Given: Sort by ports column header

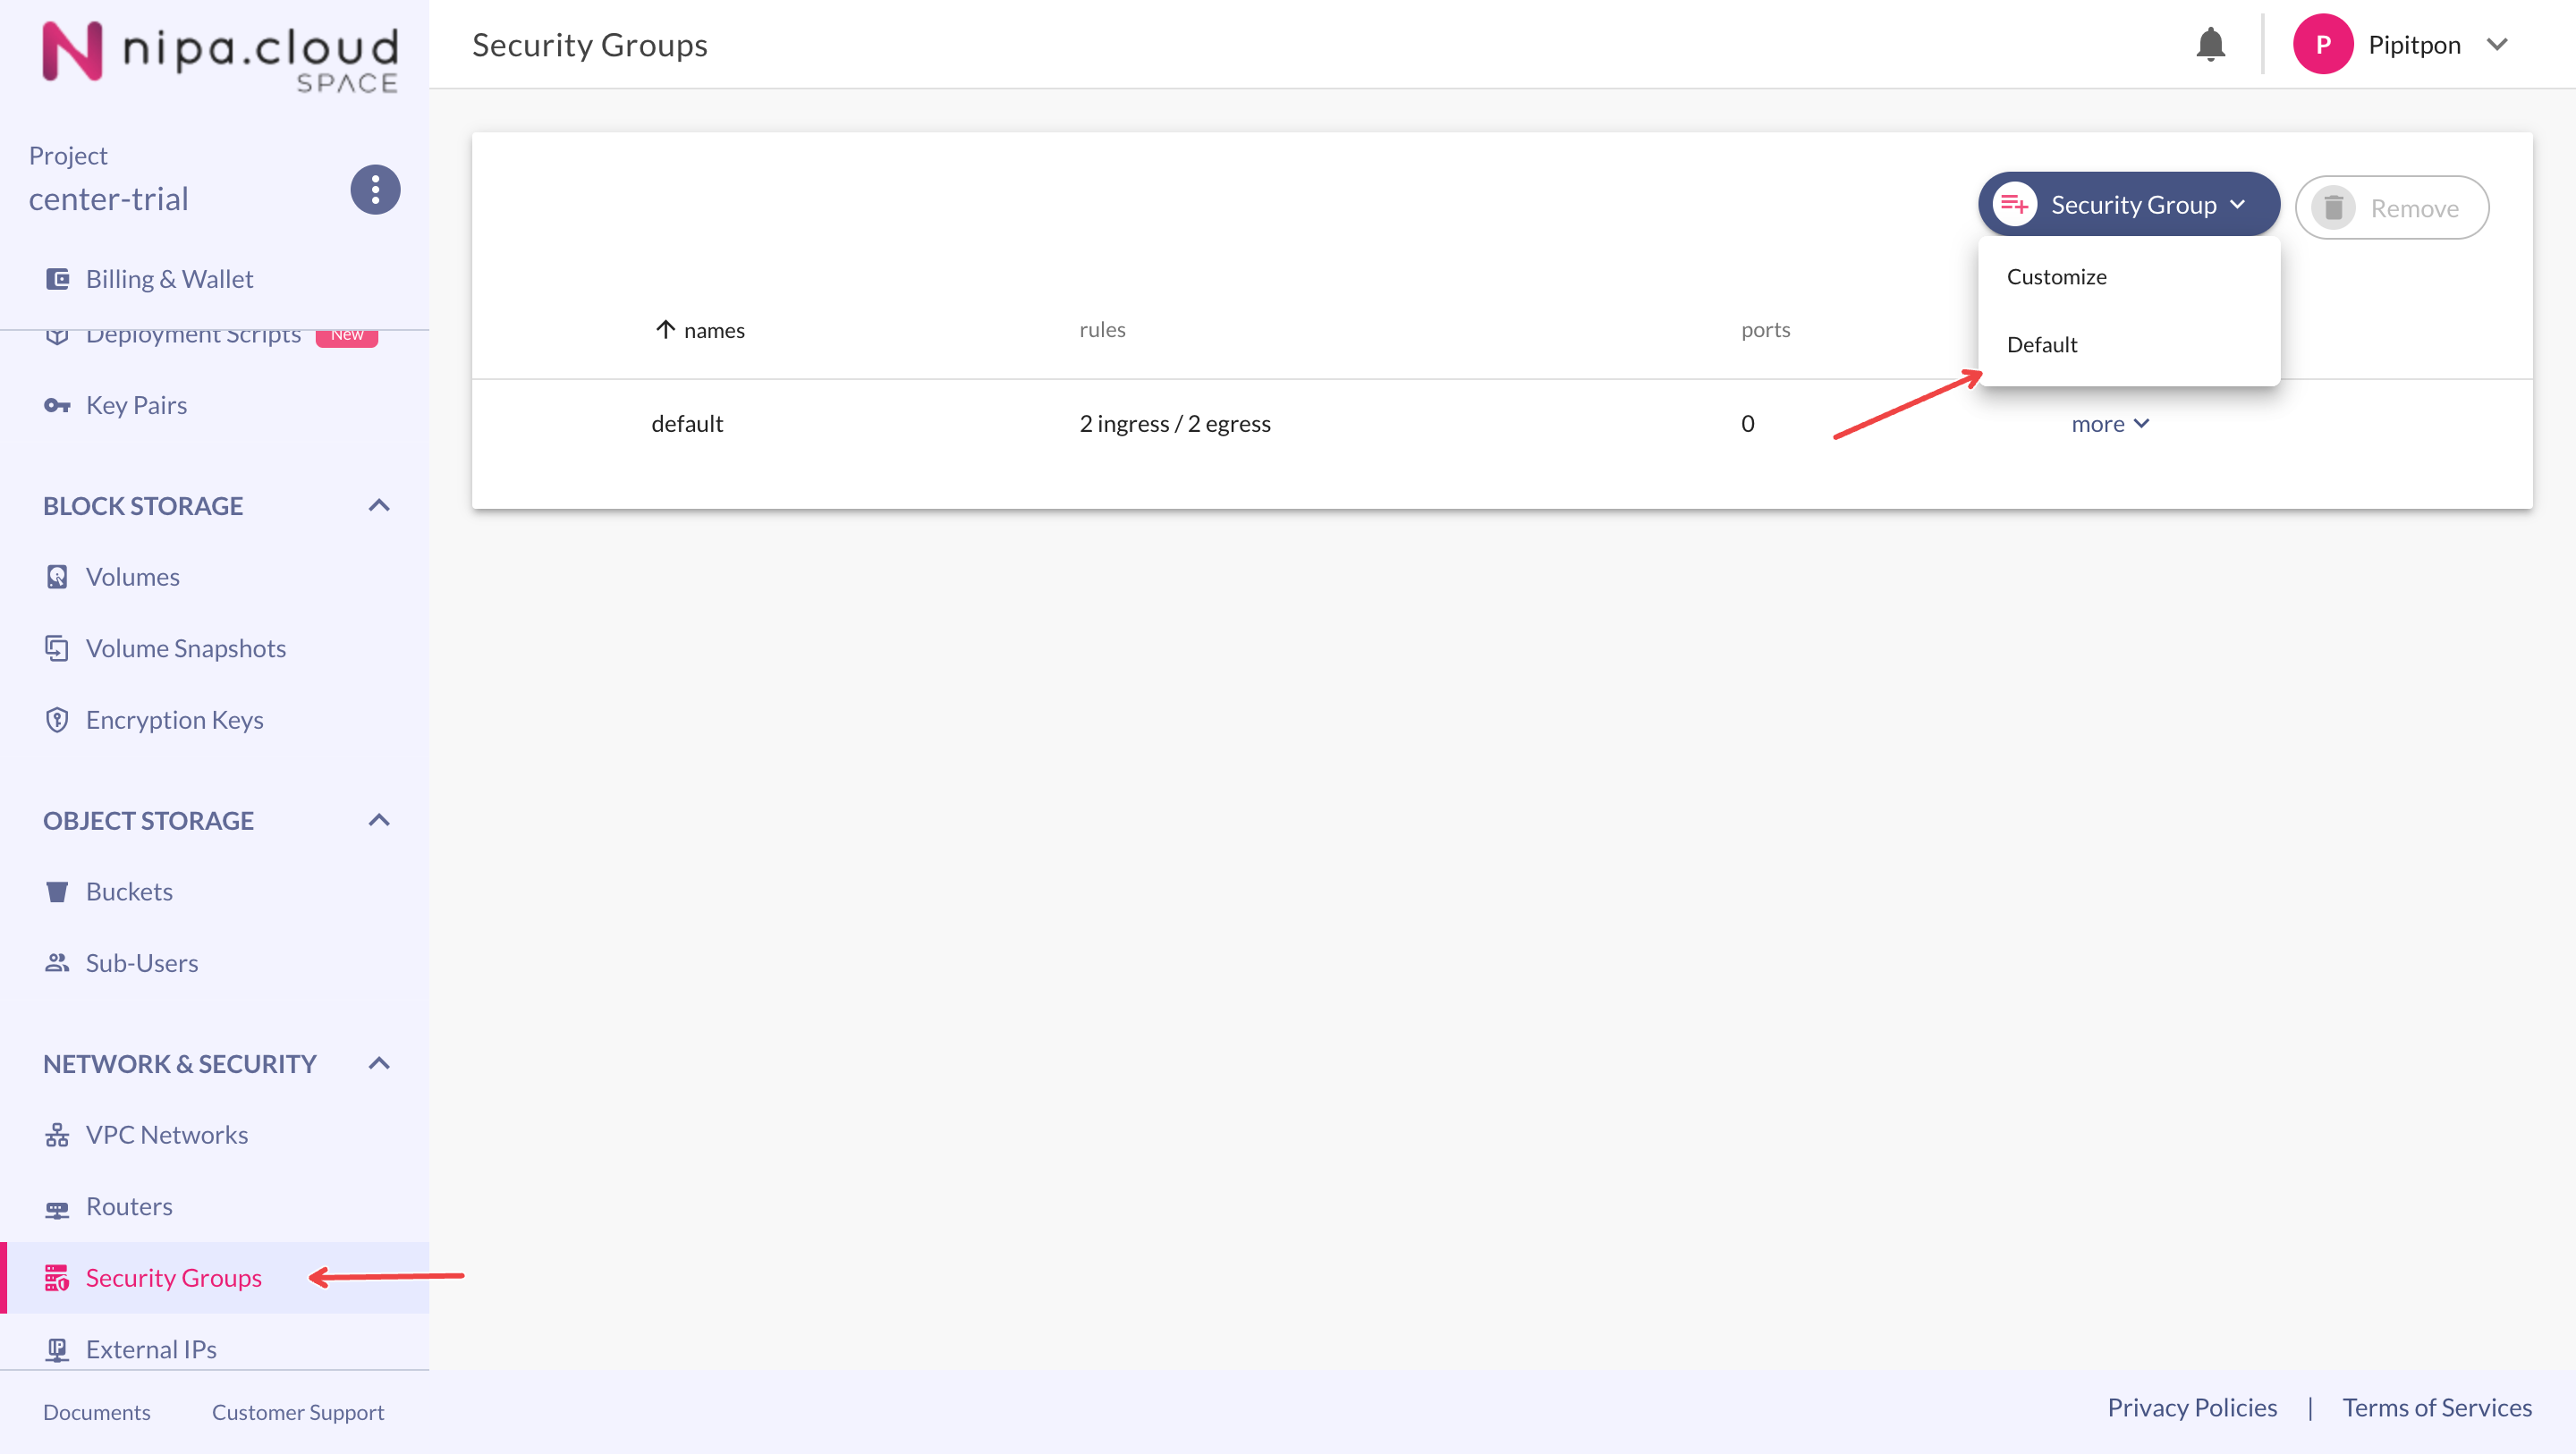Looking at the screenshot, I should [x=1765, y=330].
